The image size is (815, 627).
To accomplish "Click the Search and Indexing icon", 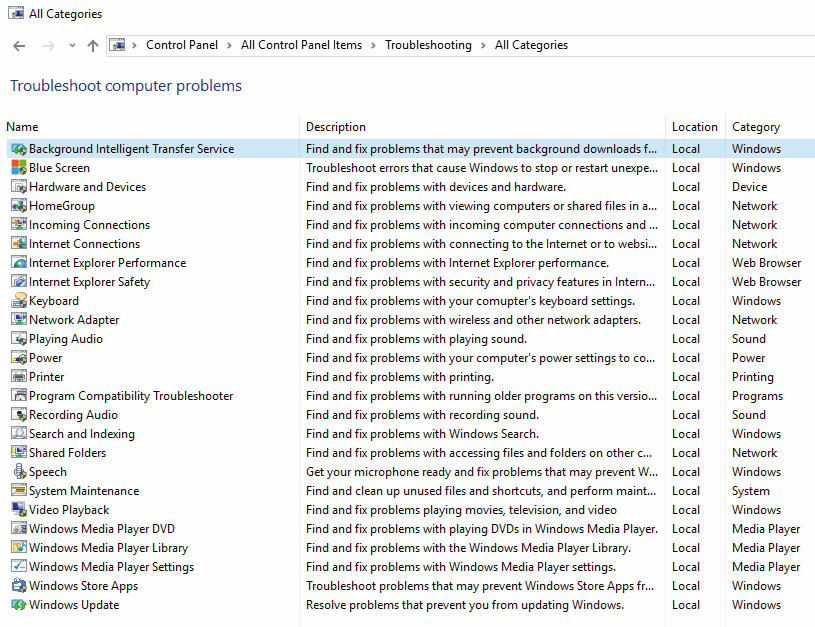I will coord(19,434).
